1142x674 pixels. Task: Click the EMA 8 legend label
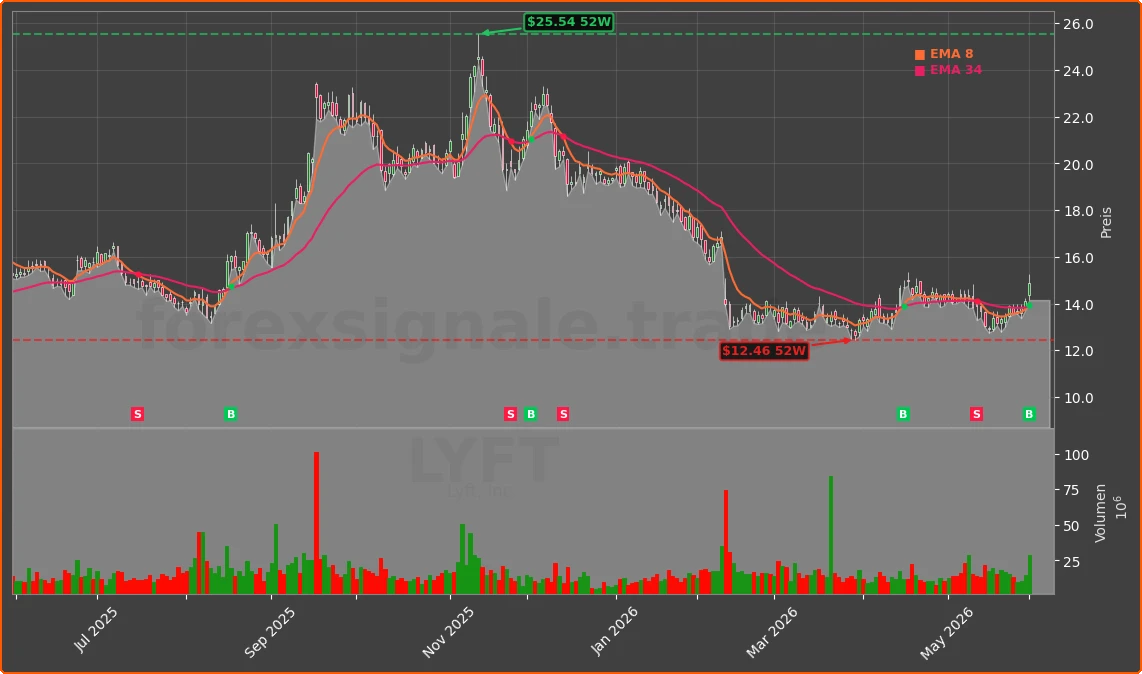pos(951,54)
